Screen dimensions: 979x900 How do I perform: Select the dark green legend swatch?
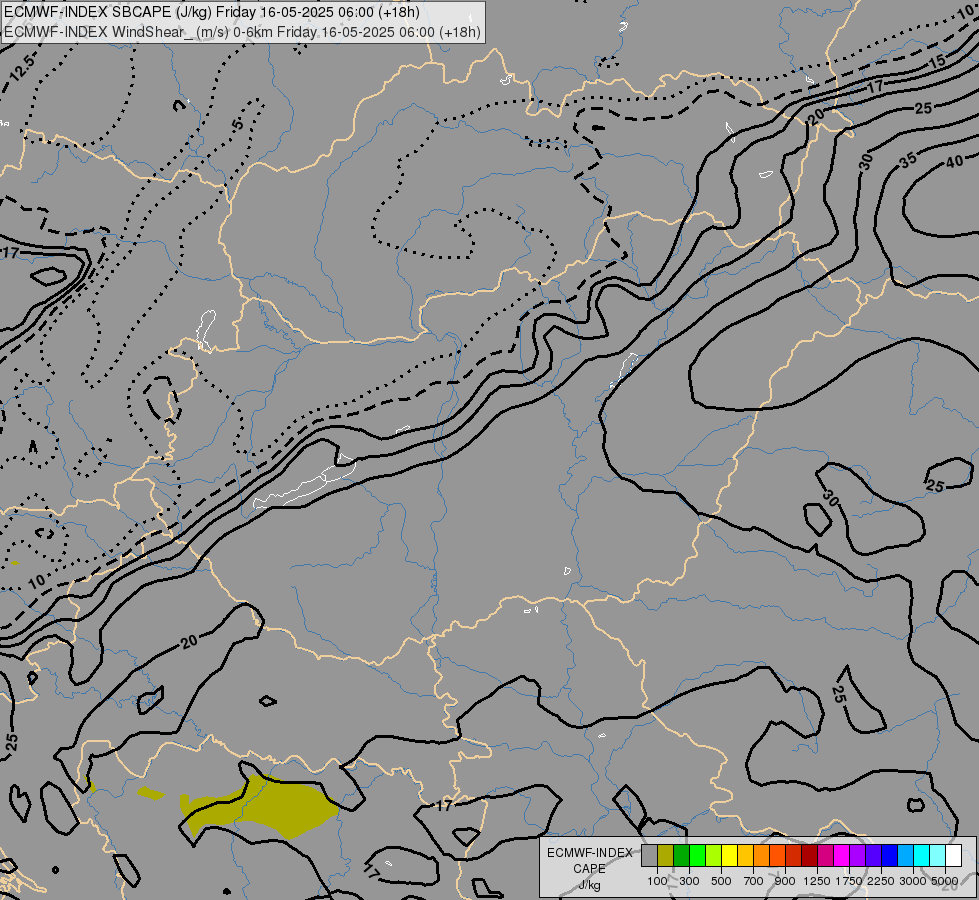tap(681, 855)
